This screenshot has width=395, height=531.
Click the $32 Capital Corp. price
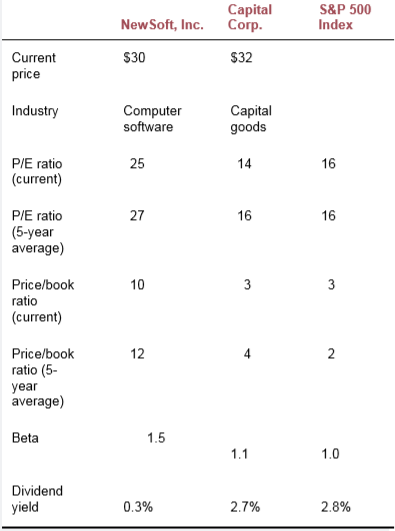click(241, 58)
